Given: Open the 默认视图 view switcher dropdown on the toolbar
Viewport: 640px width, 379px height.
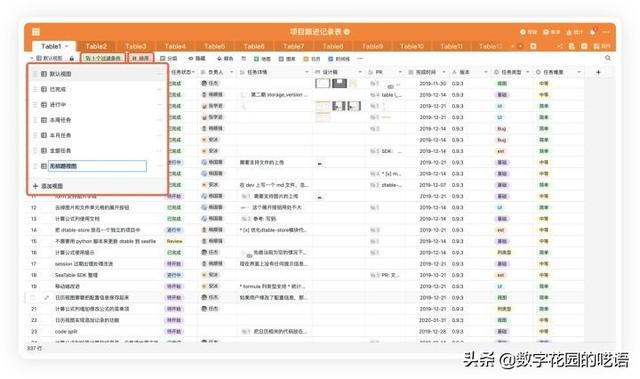Looking at the screenshot, I should coord(49,59).
